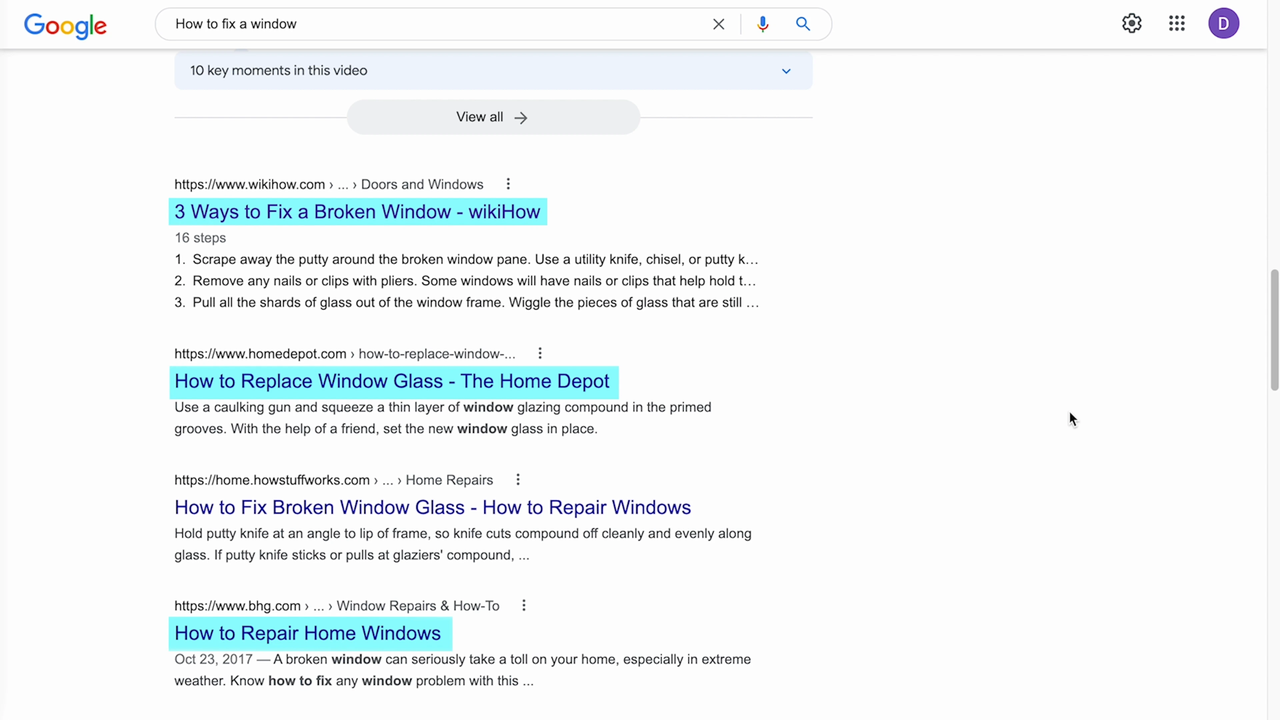Open the Google apps grid

coord(1176,24)
